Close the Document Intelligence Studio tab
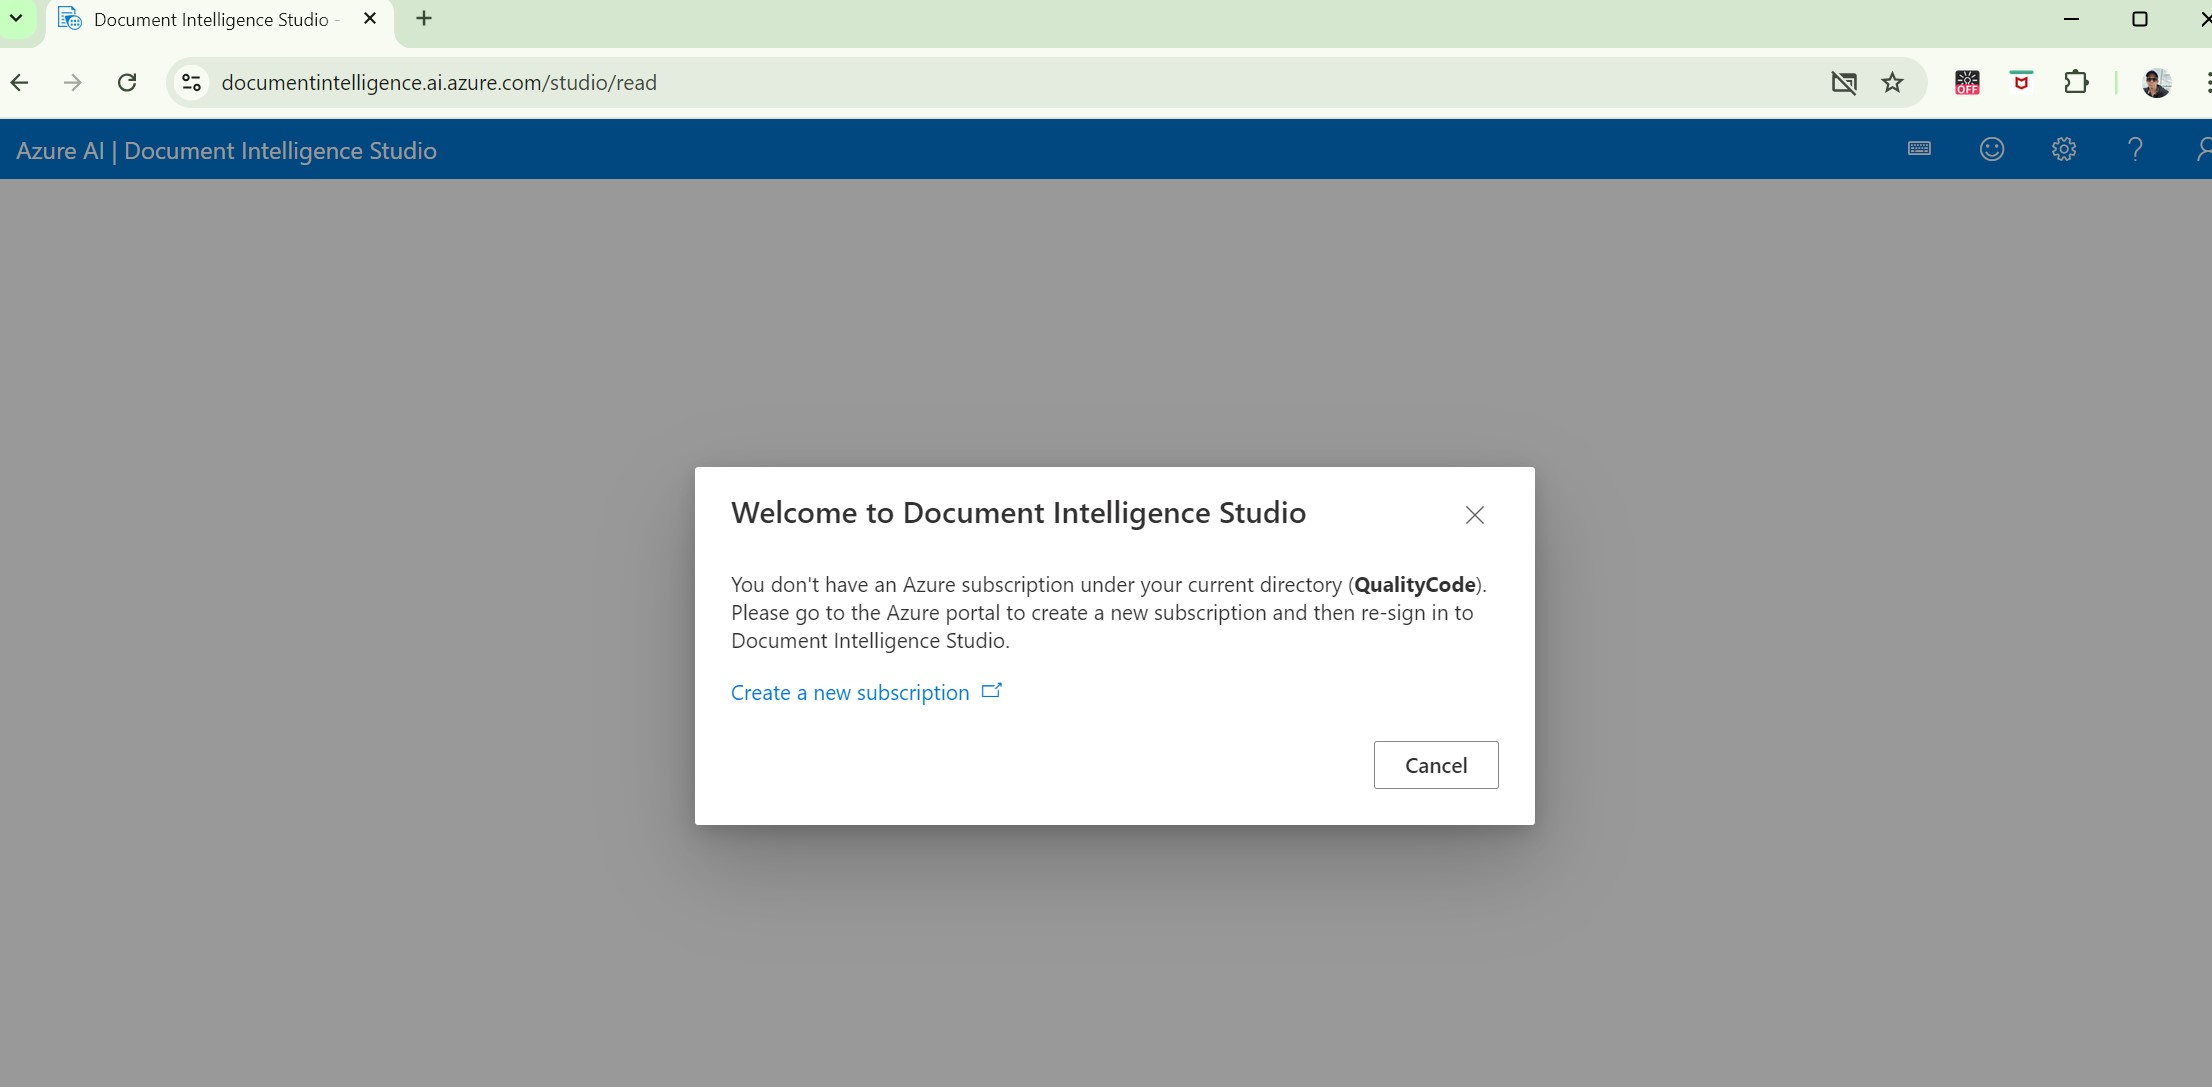The width and height of the screenshot is (2212, 1087). click(370, 18)
